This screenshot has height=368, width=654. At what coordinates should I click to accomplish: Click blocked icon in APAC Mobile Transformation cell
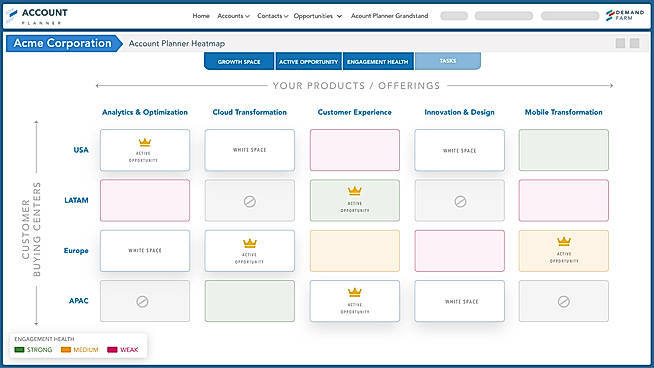(563, 302)
